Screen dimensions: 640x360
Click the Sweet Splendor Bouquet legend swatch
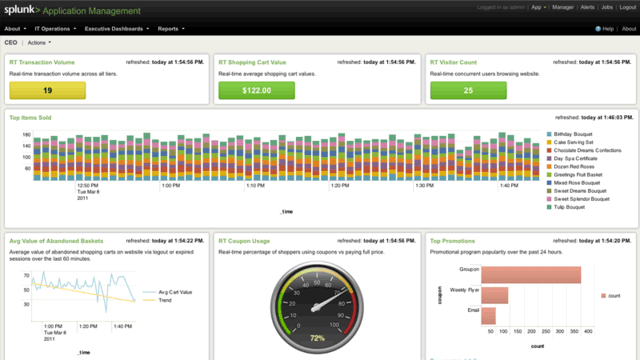549,199
